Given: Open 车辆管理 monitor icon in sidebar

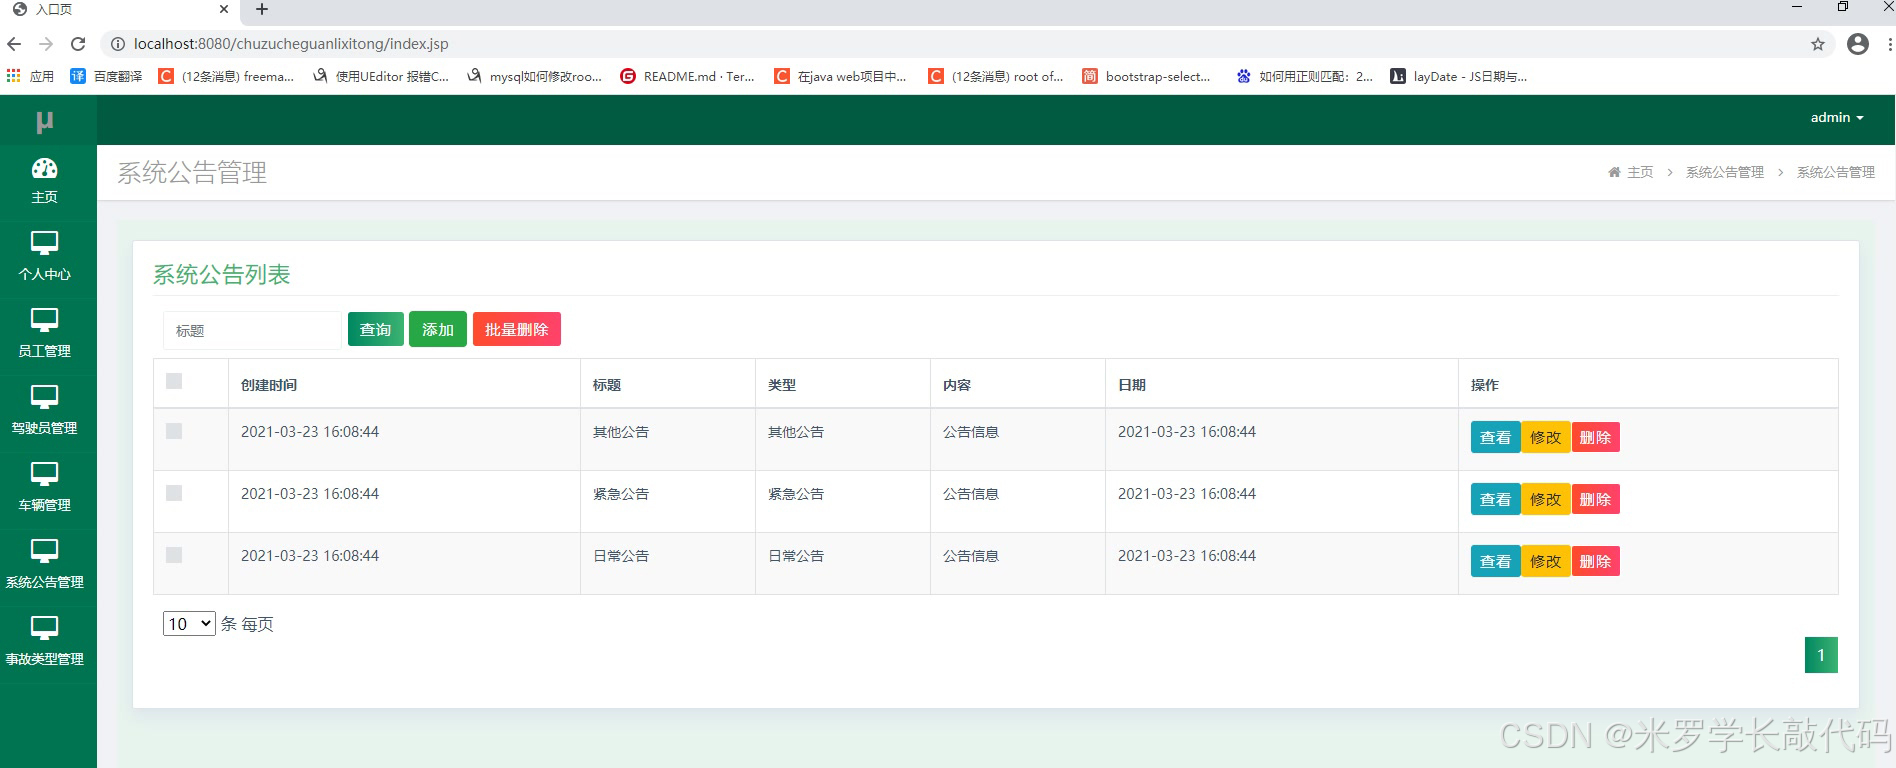Looking at the screenshot, I should click(44, 474).
